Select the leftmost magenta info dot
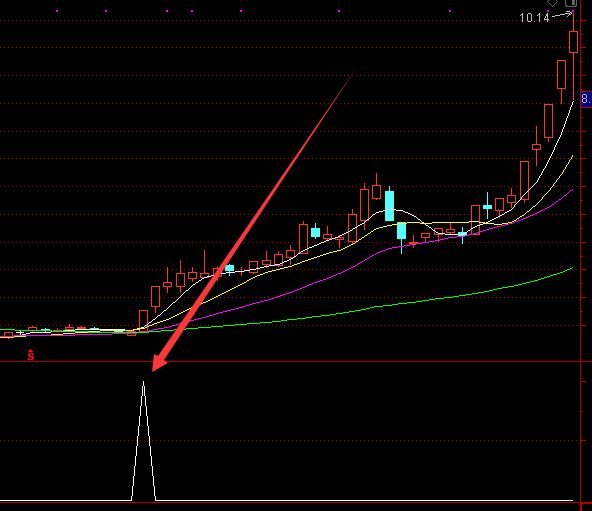This screenshot has width=592, height=511. click(x=57, y=11)
